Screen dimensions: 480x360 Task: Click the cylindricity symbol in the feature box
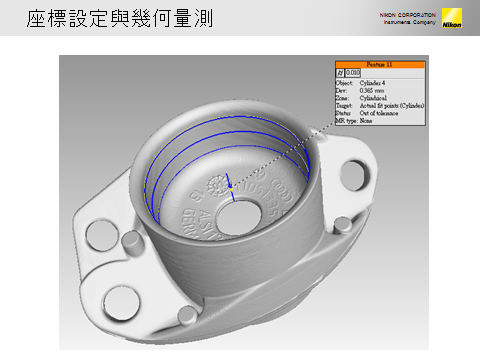340,73
